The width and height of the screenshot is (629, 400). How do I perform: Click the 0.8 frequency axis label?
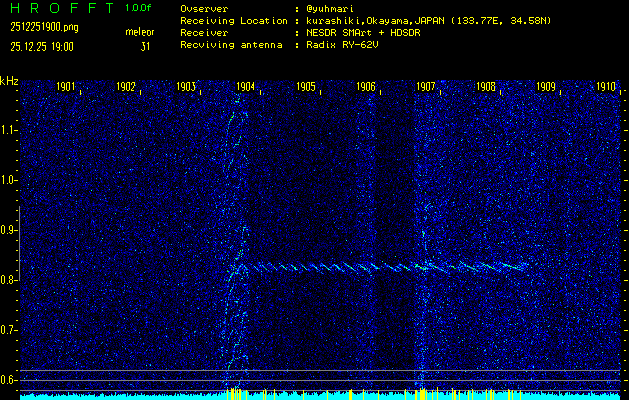pyautogui.click(x=7, y=280)
